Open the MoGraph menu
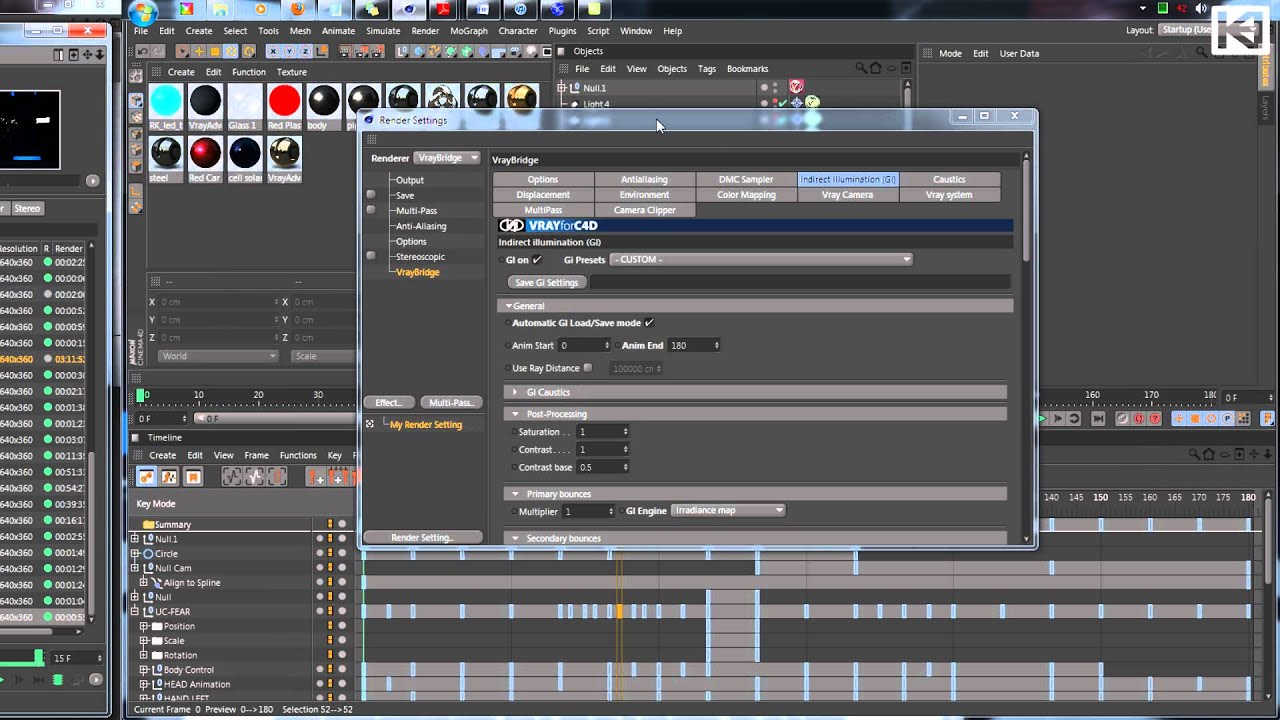 click(x=468, y=31)
